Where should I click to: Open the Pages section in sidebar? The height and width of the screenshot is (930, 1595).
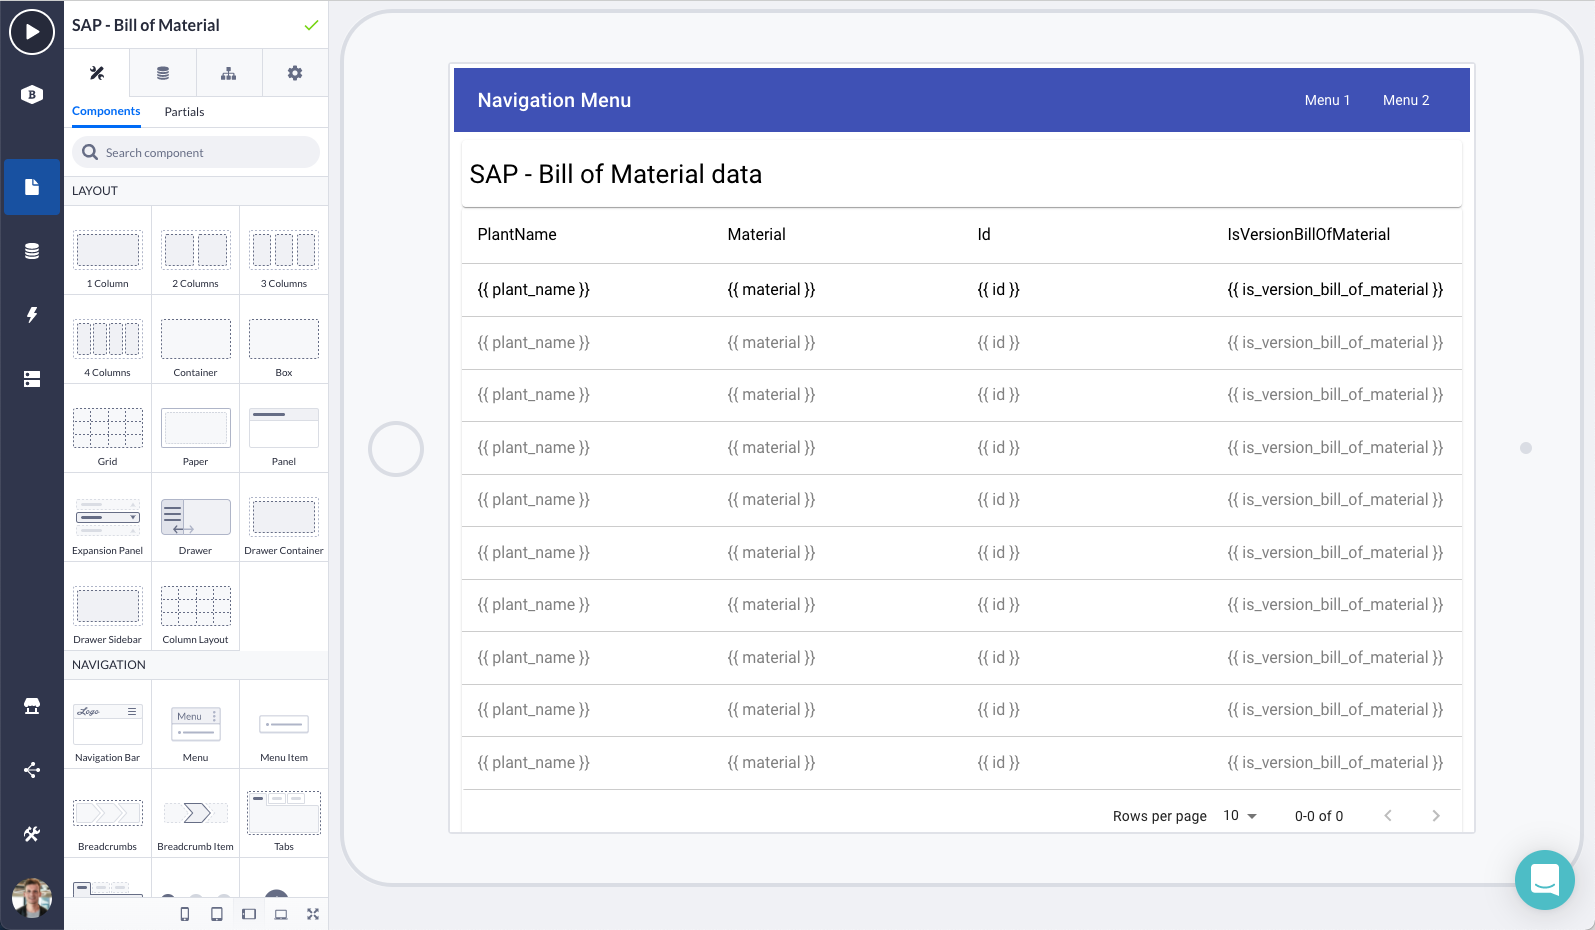click(32, 187)
